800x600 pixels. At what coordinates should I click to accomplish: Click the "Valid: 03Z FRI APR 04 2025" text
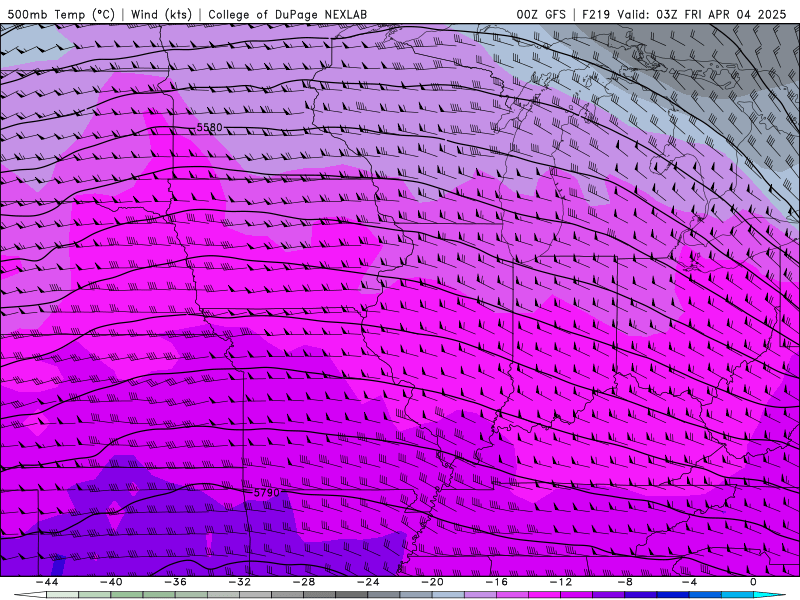[702, 14]
